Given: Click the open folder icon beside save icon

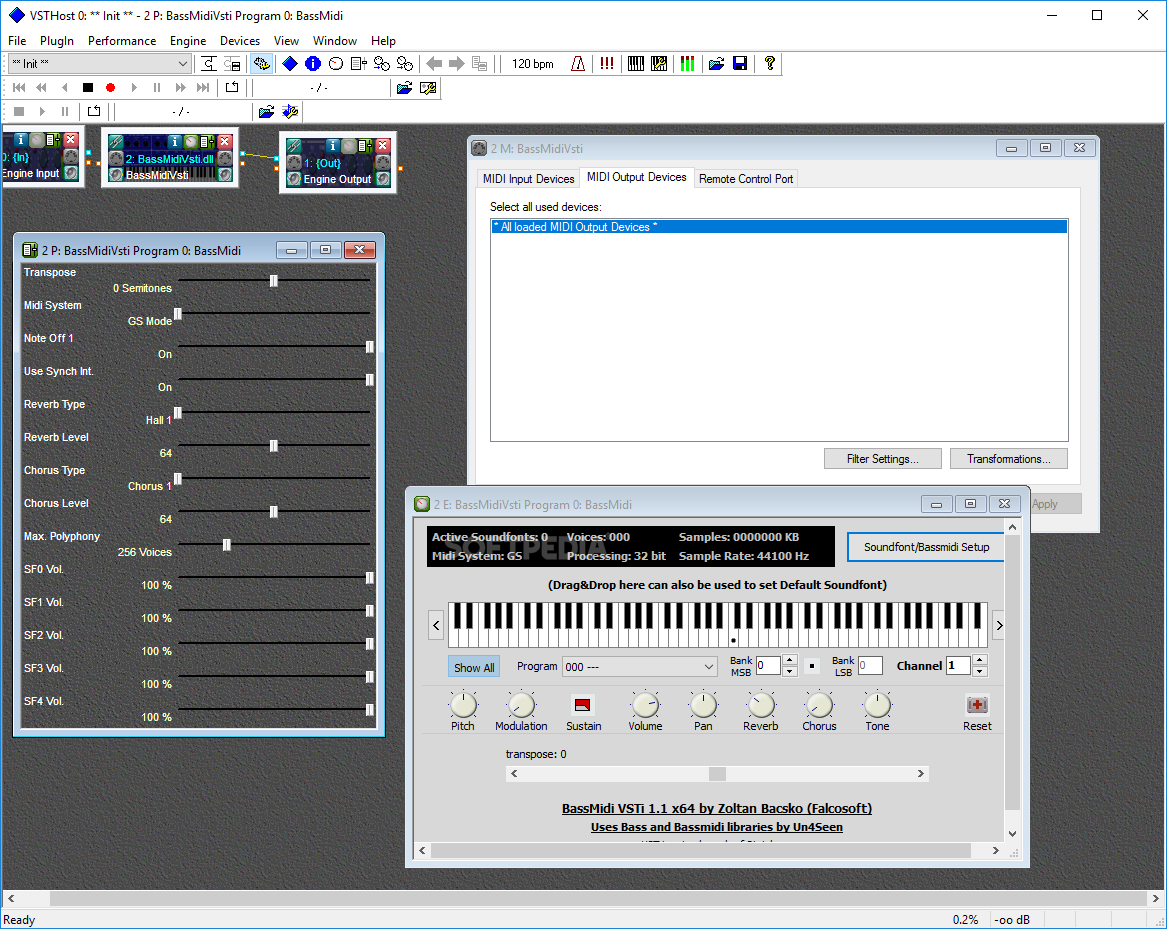Looking at the screenshot, I should click(x=716, y=64).
